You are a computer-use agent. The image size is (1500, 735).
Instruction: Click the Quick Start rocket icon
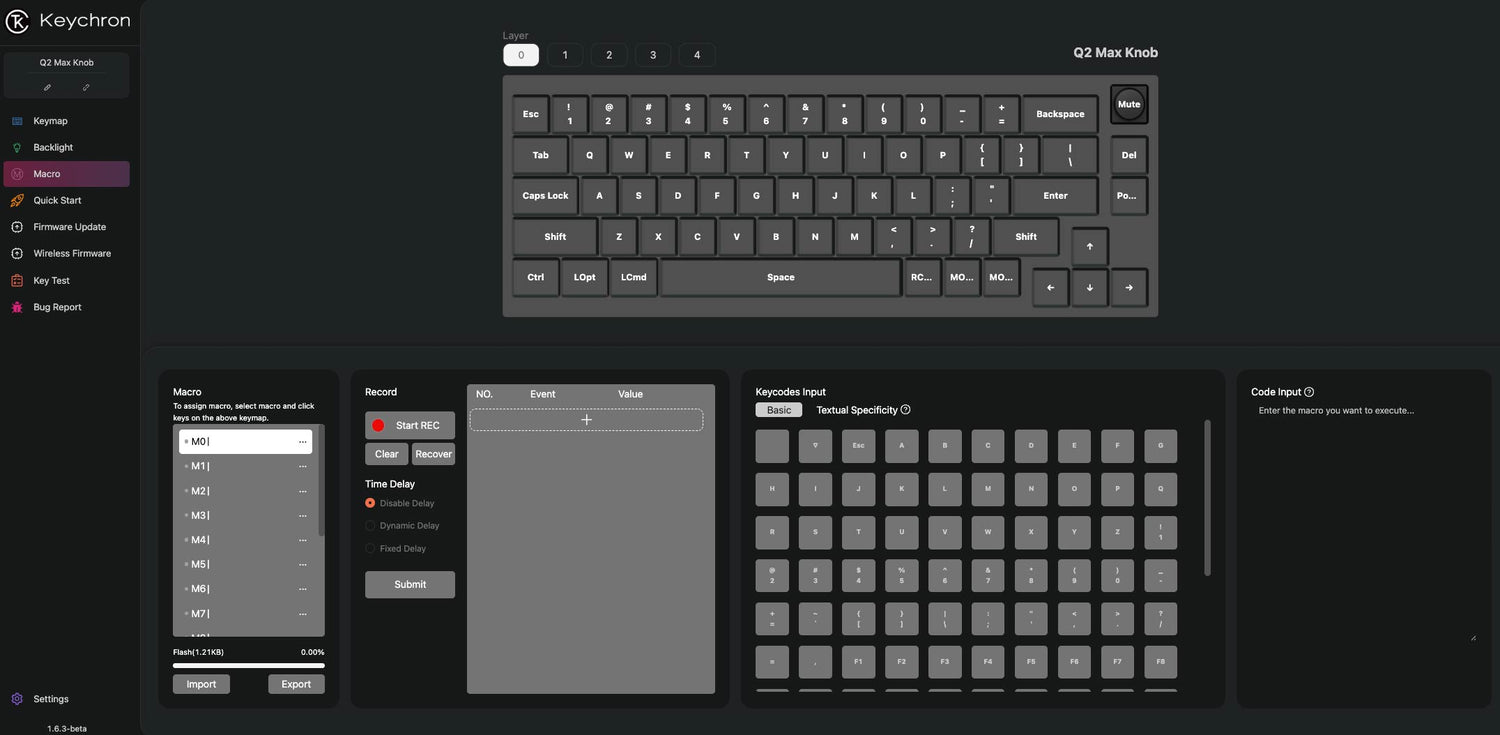click(17, 201)
